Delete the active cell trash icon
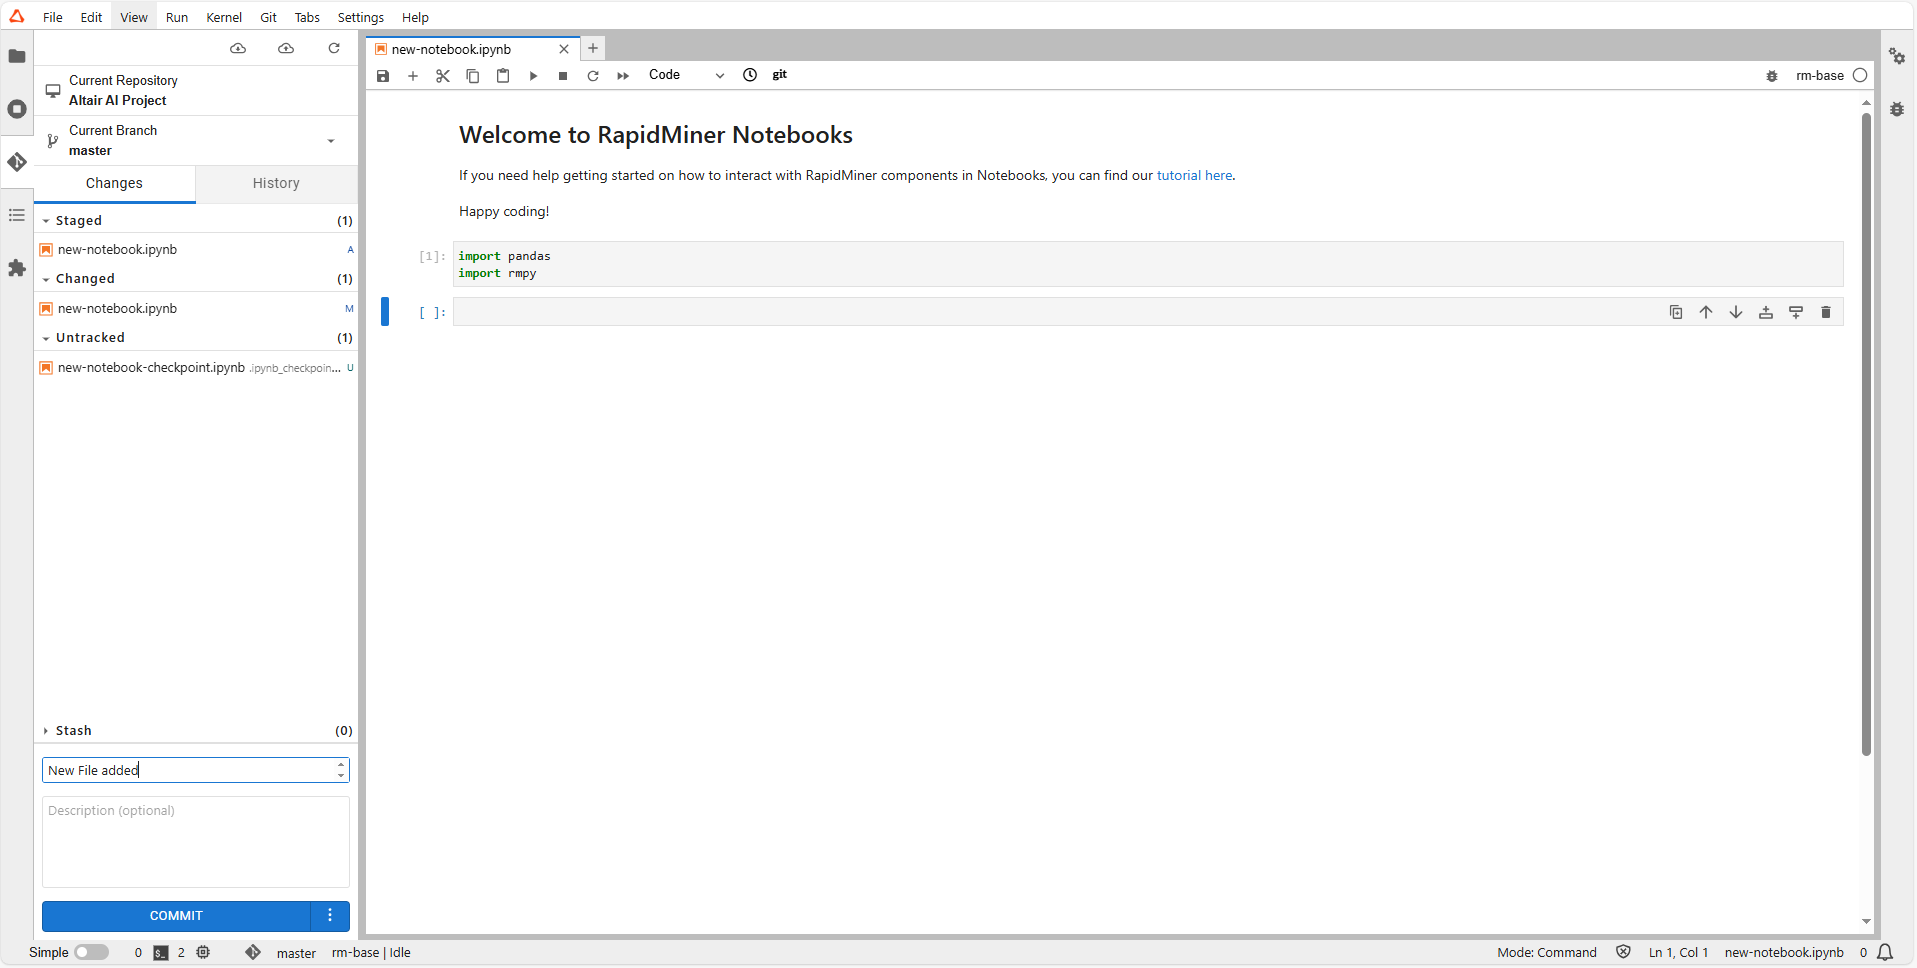The image size is (1917, 968). click(x=1826, y=312)
